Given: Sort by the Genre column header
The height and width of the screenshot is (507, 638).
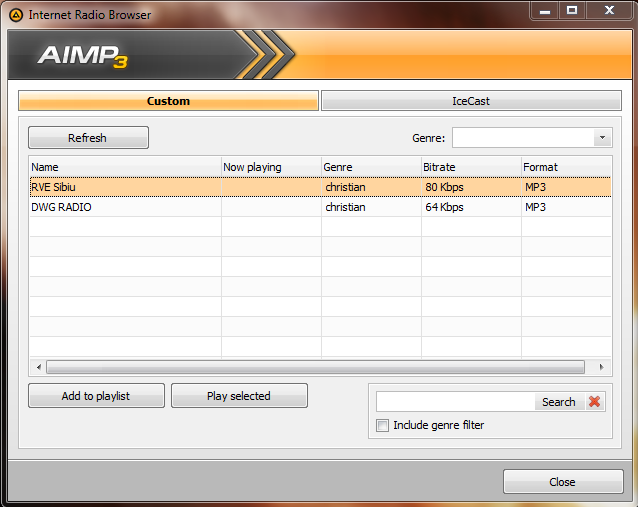Looking at the screenshot, I should [371, 167].
